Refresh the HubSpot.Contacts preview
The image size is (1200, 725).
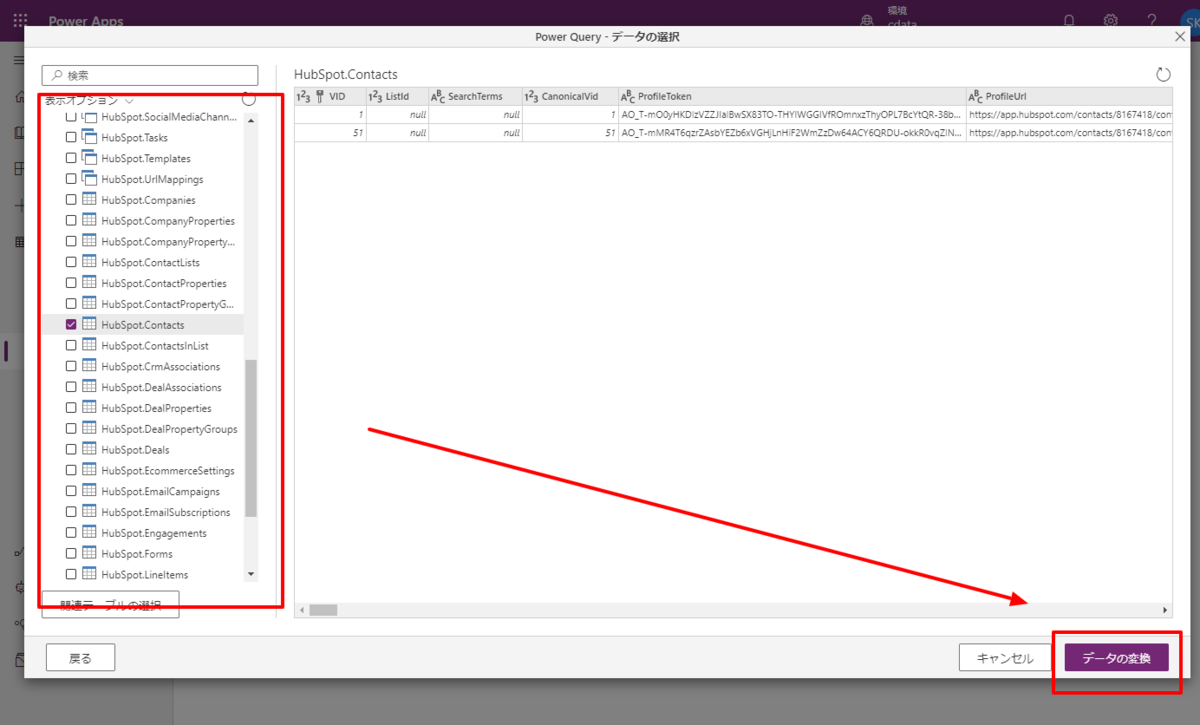tap(1163, 75)
